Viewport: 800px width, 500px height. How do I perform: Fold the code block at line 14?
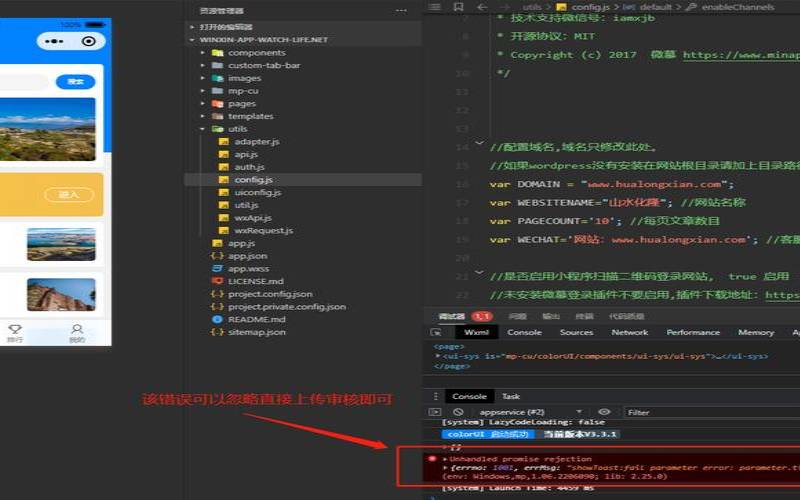pyautogui.click(x=479, y=144)
